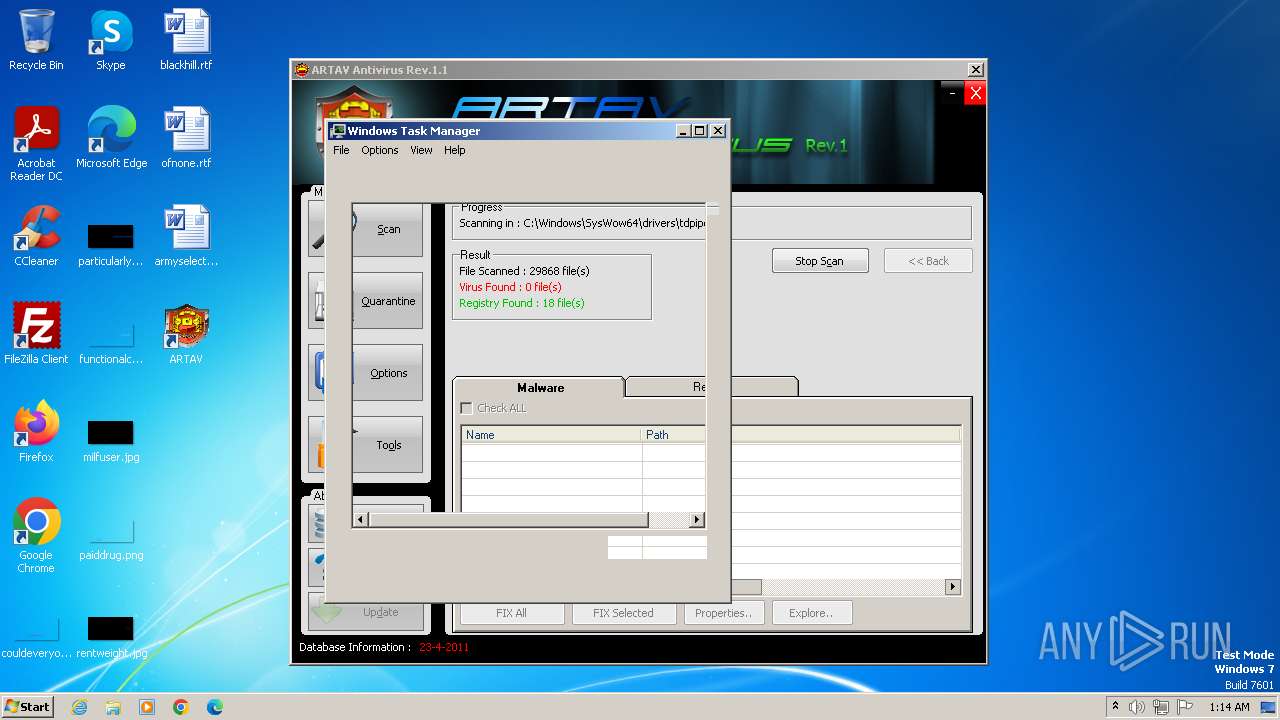Image resolution: width=1280 pixels, height=720 pixels.
Task: Open ARTAV Options section
Action: coord(388,373)
